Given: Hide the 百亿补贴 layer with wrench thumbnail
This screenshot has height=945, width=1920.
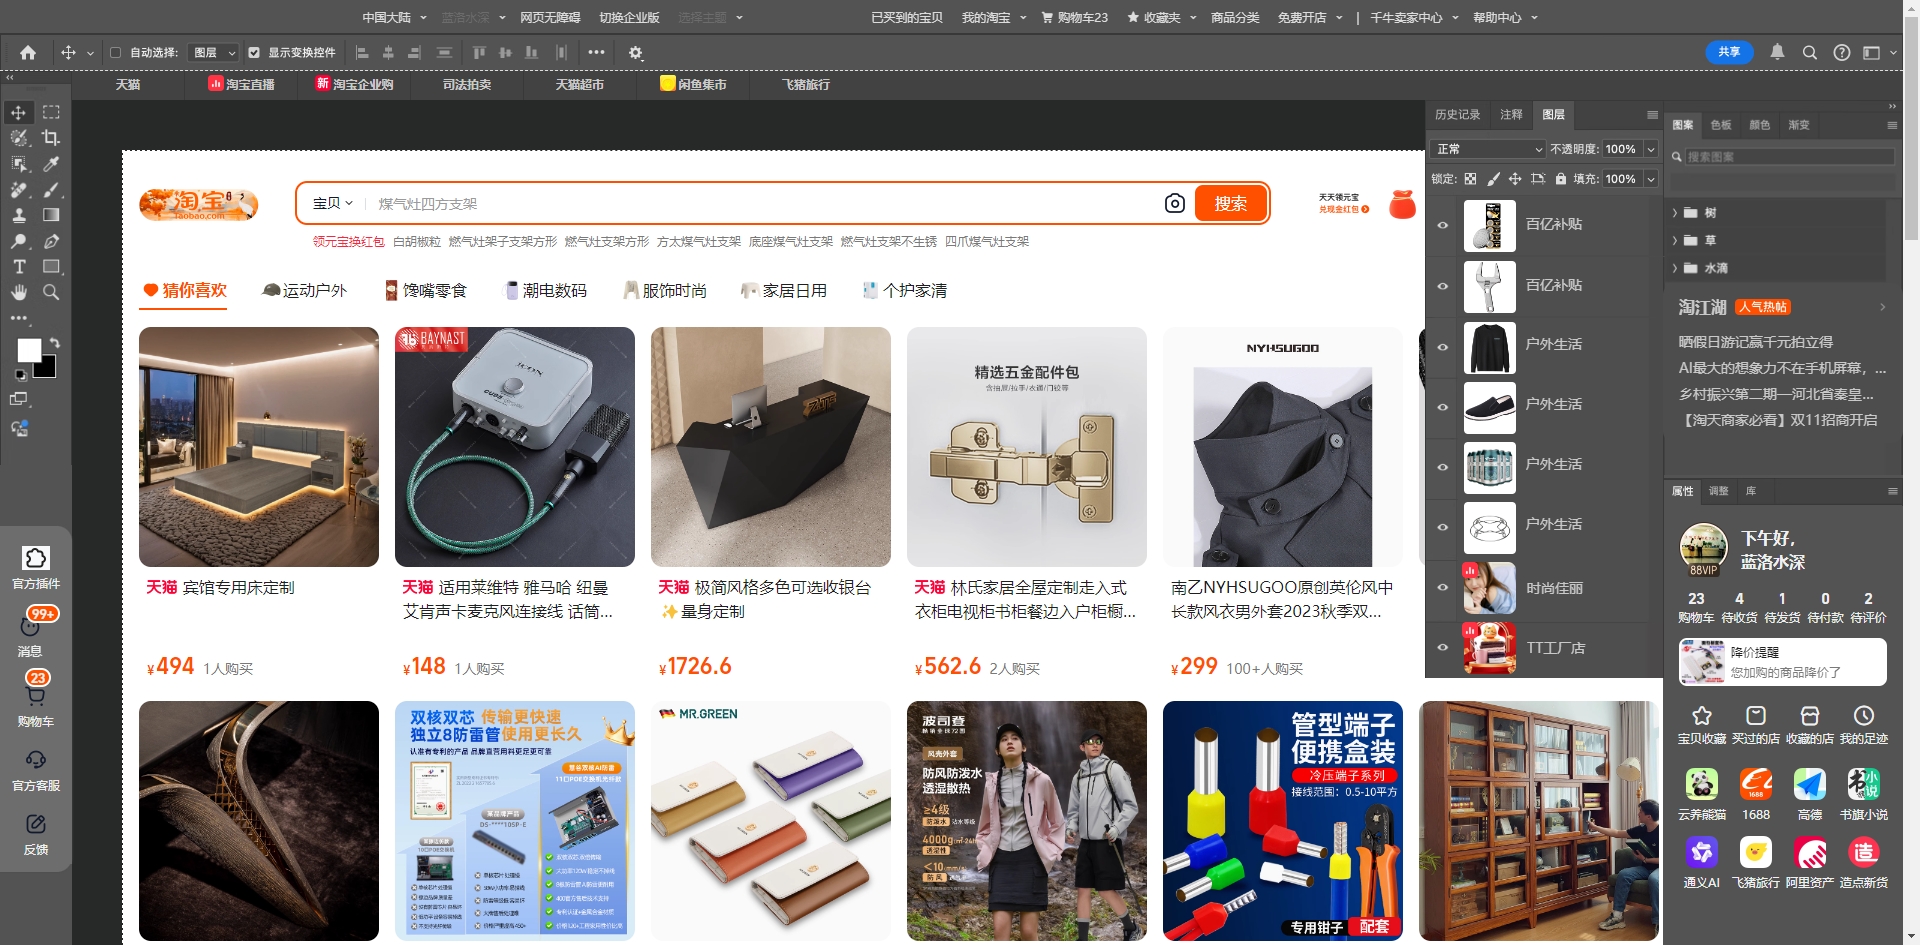Looking at the screenshot, I should pyautogui.click(x=1443, y=286).
